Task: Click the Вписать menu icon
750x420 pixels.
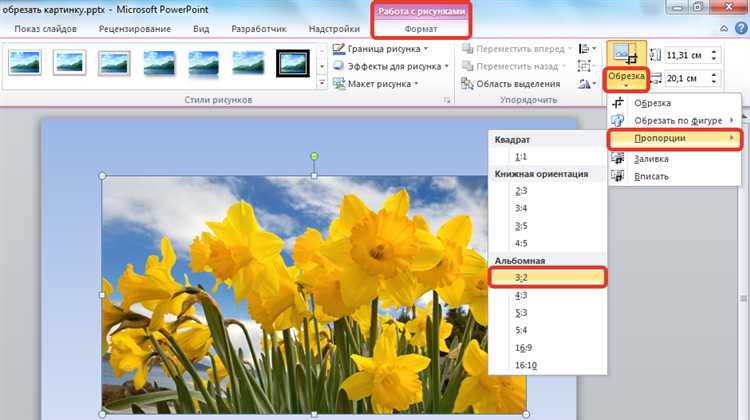Action: (618, 177)
